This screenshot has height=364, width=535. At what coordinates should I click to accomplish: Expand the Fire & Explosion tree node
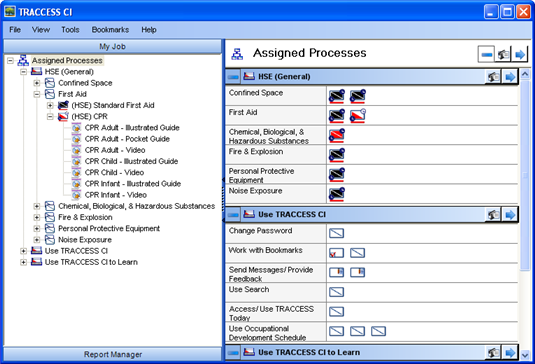click(37, 217)
